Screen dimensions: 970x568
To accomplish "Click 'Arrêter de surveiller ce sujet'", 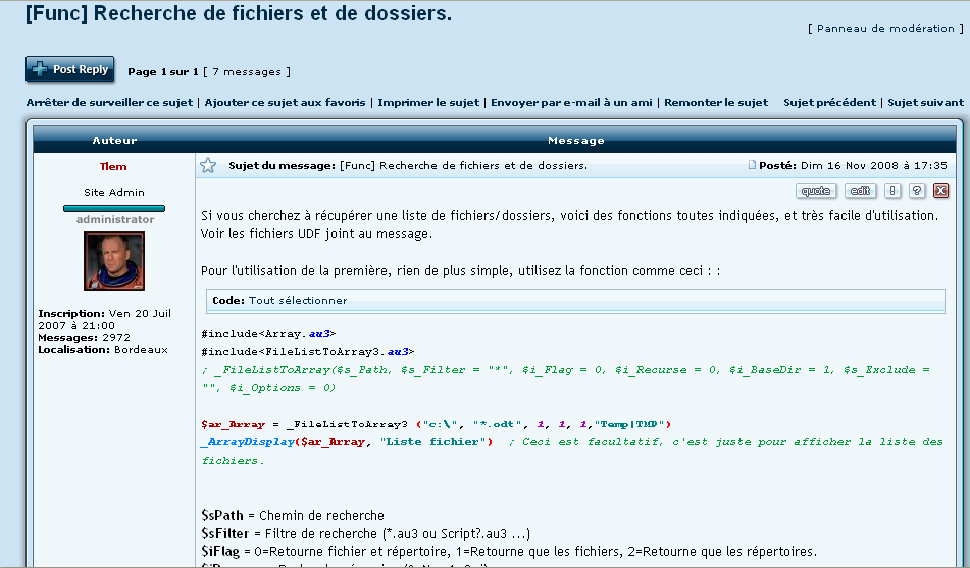I will click(111, 102).
